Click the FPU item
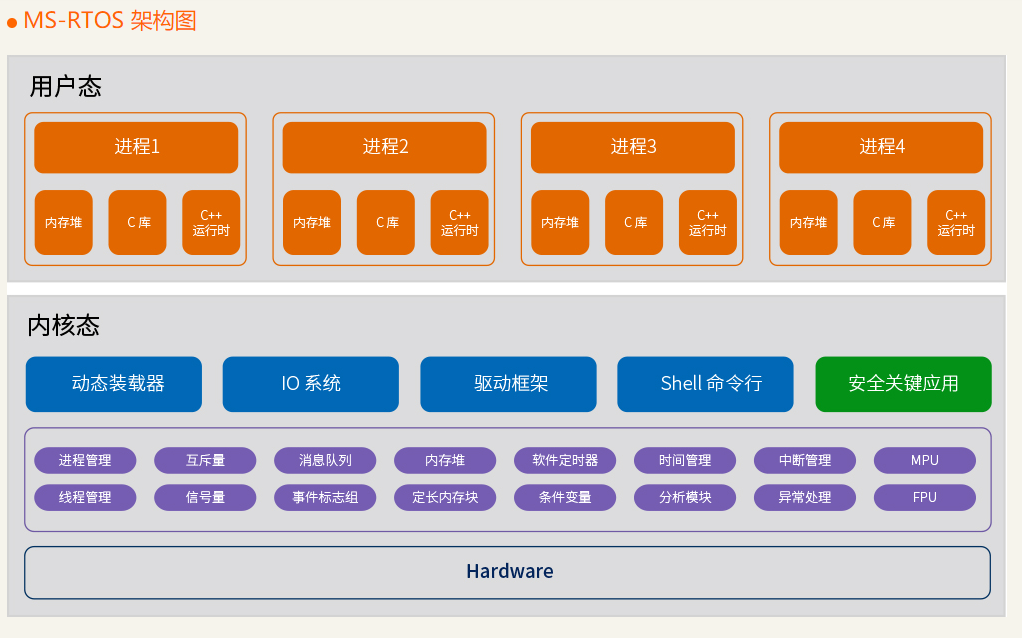This screenshot has width=1022, height=638. pyautogui.click(x=924, y=497)
